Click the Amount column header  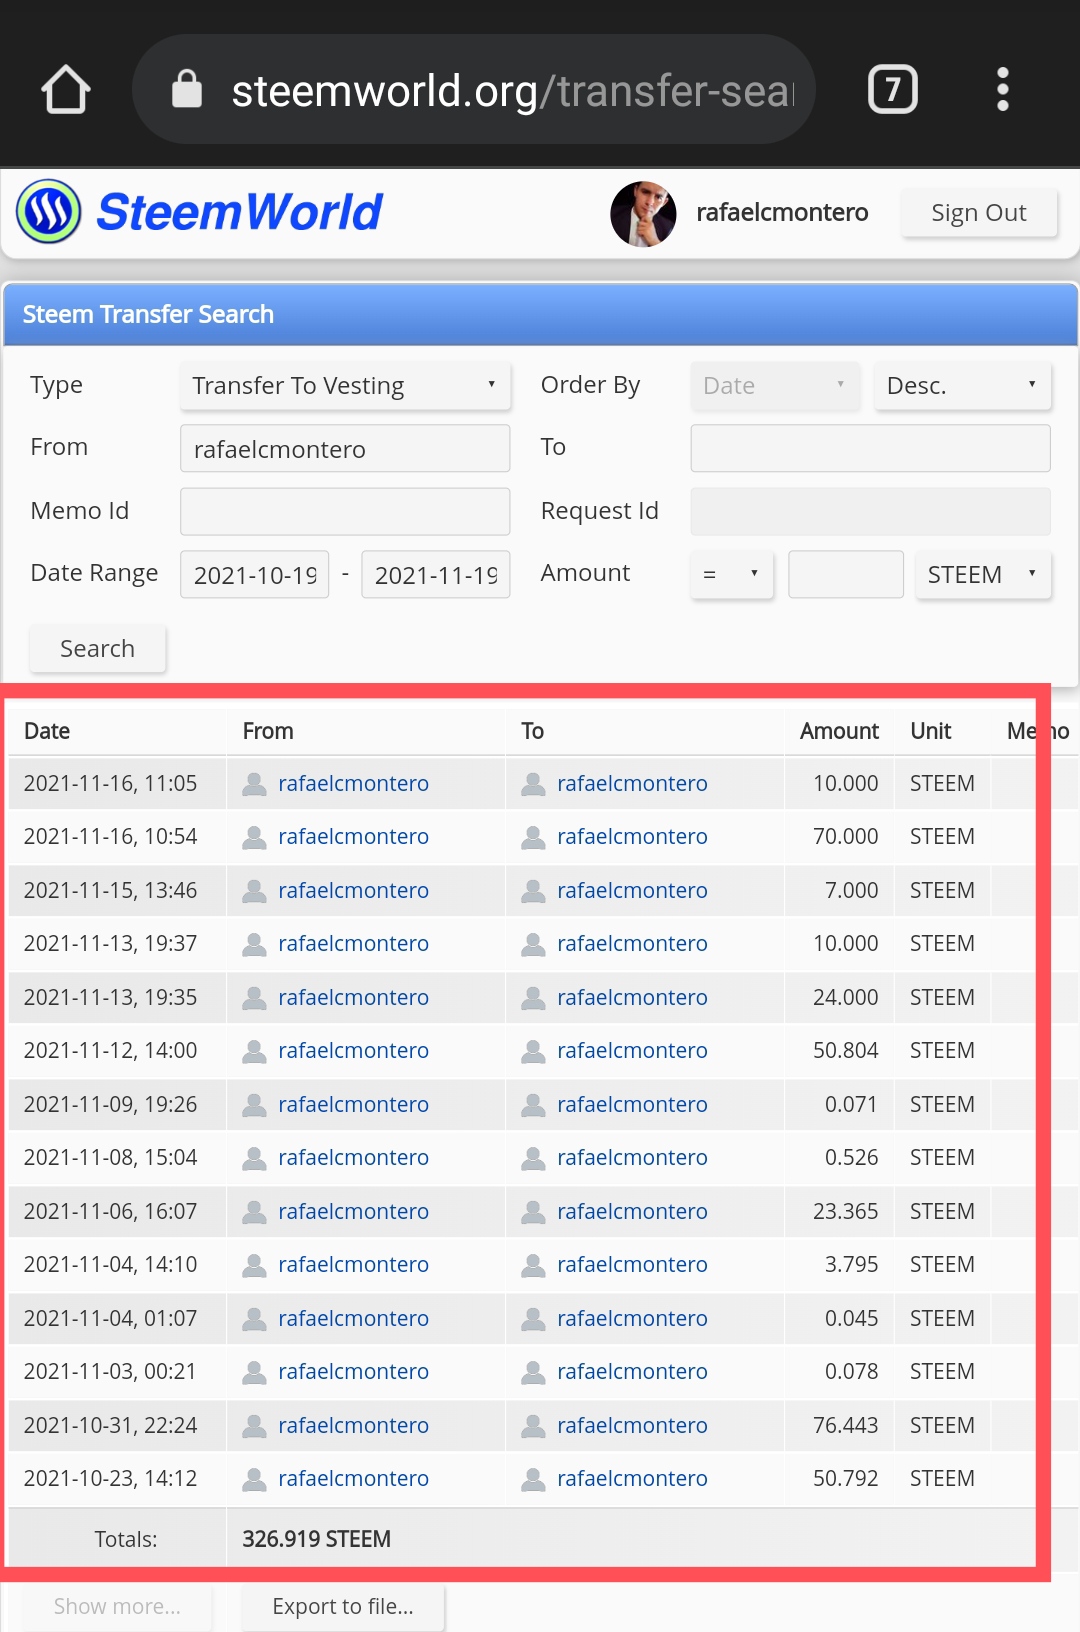point(839,731)
